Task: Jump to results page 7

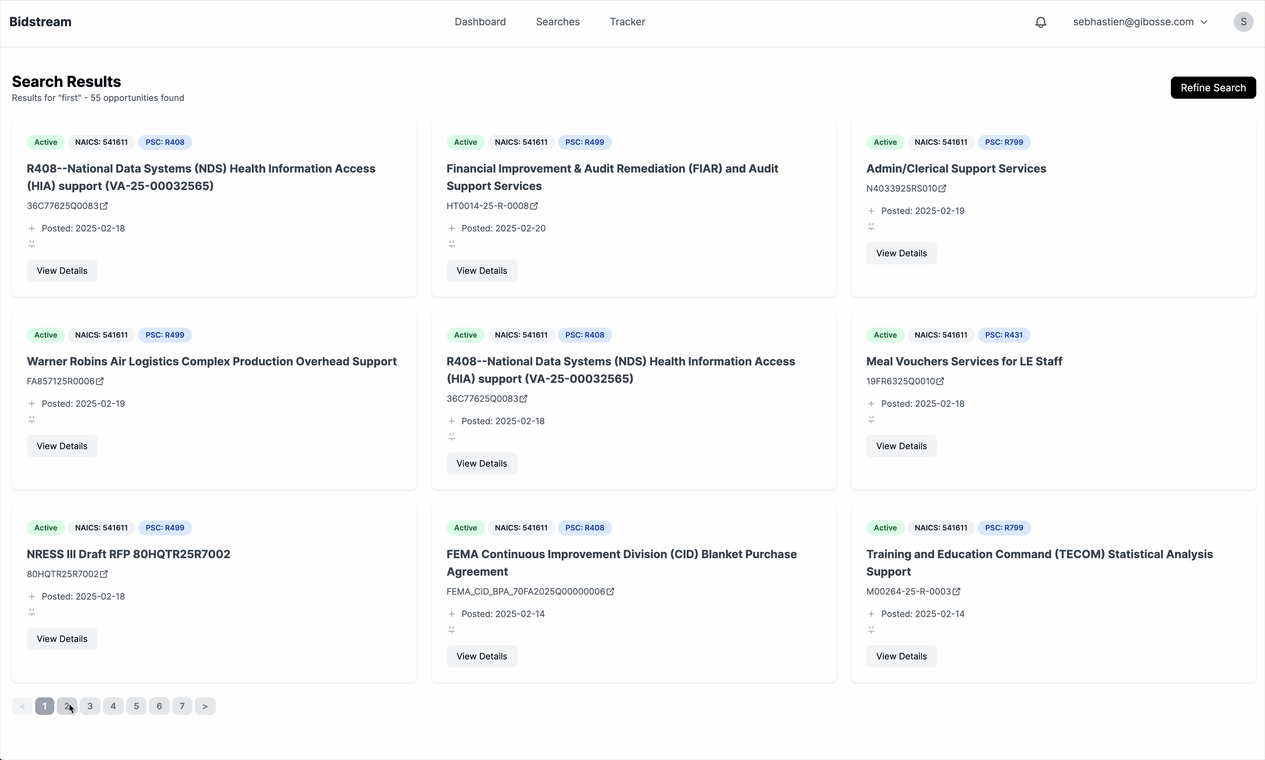Action: pos(182,706)
